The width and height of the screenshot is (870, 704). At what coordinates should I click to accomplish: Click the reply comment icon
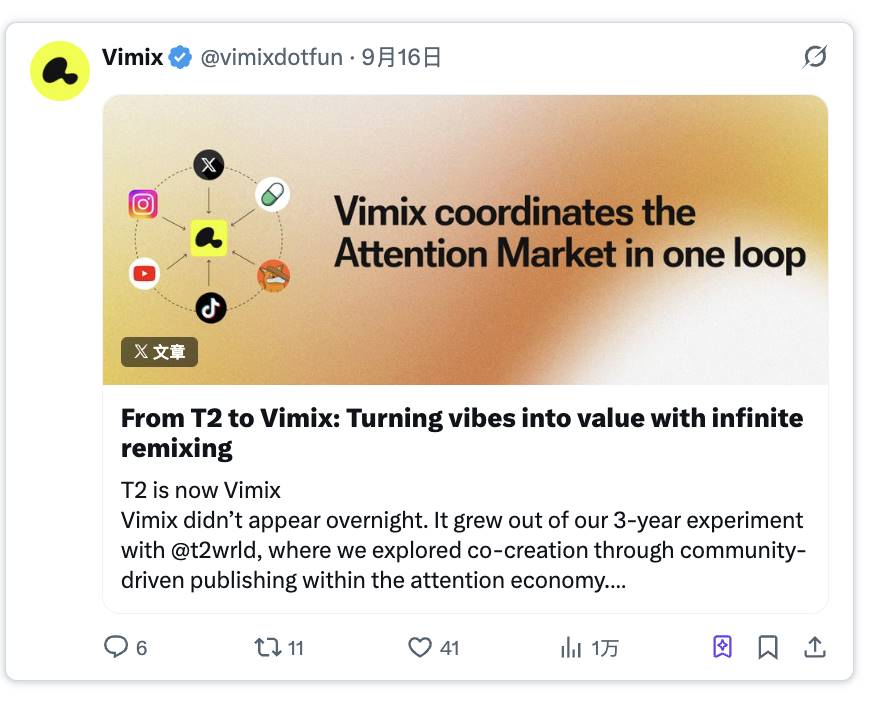(116, 648)
